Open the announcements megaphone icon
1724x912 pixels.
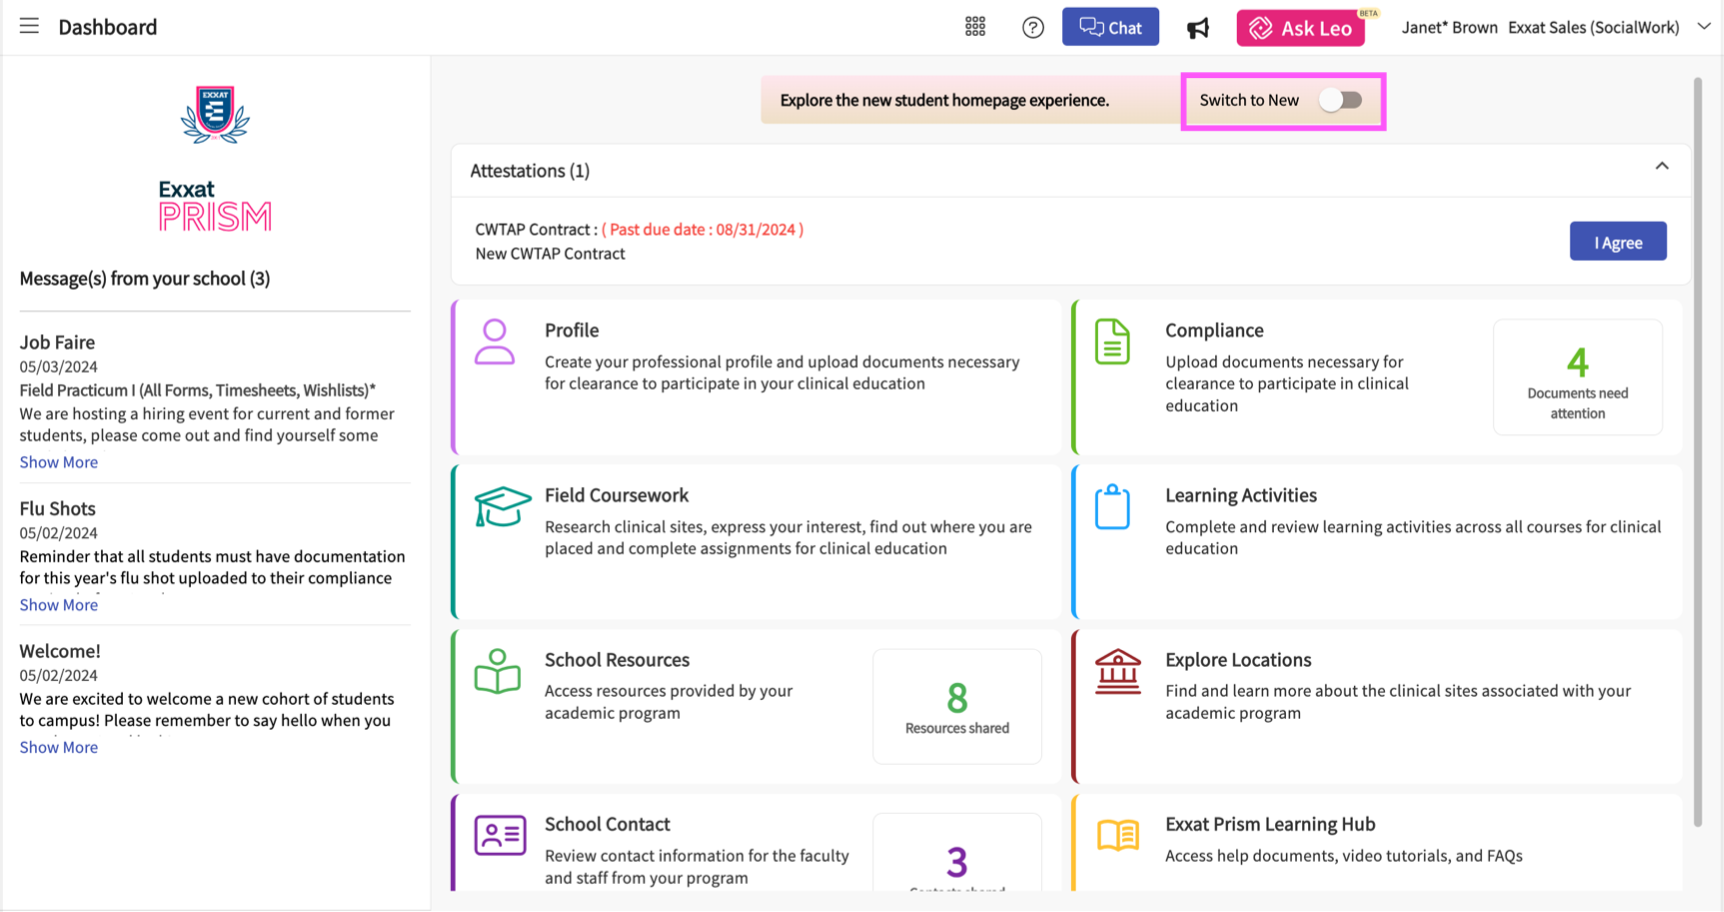pos(1198,28)
